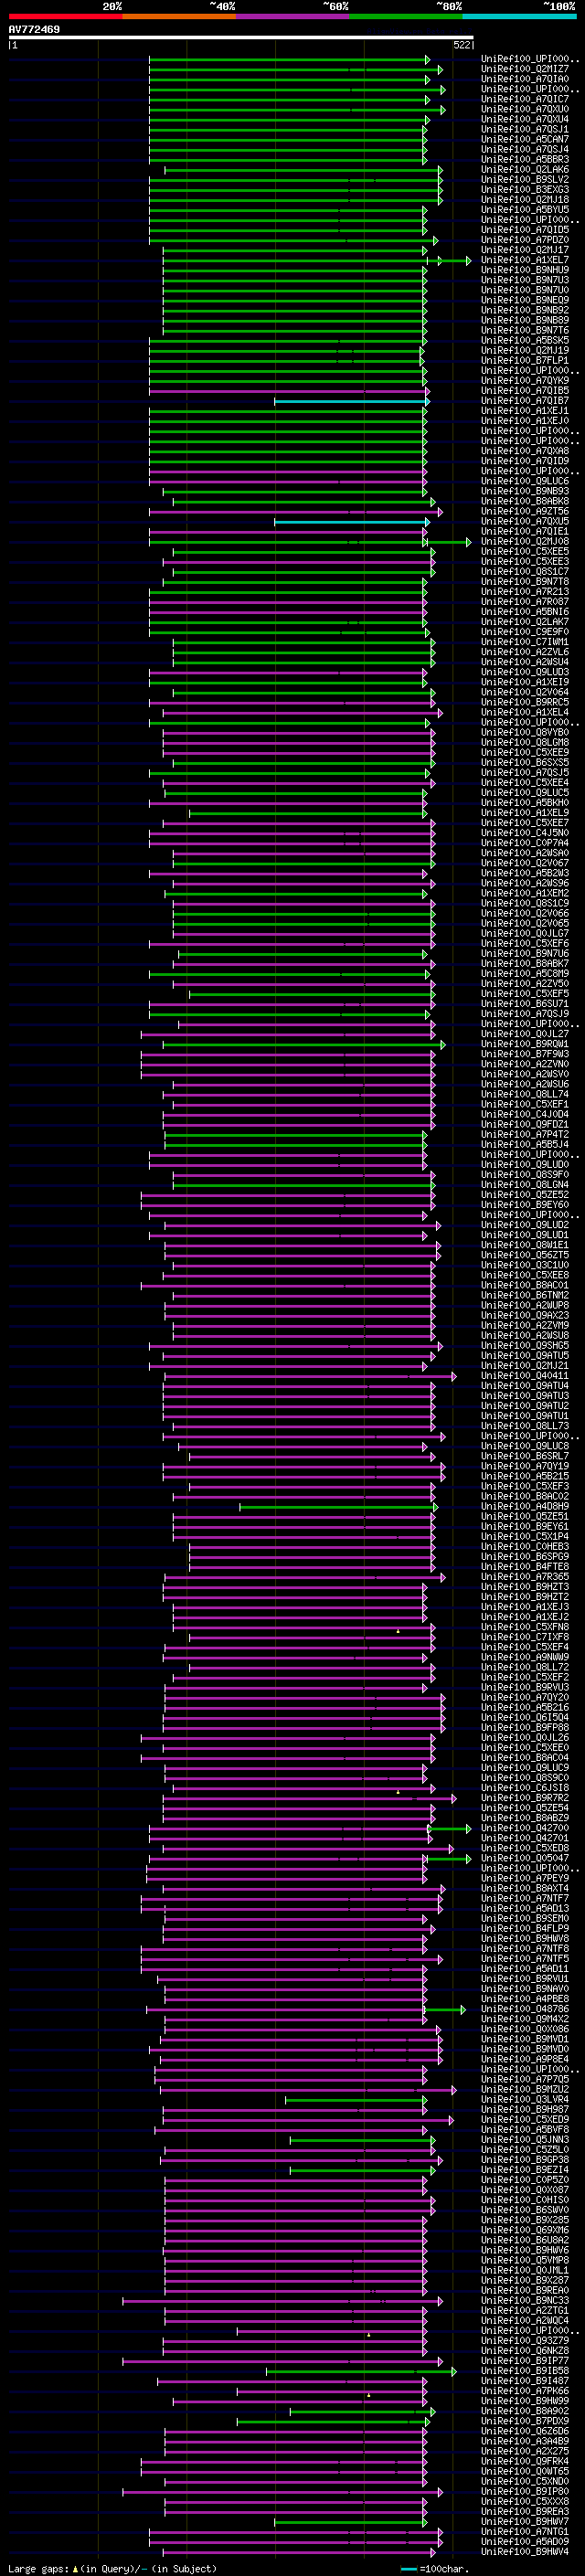The width and height of the screenshot is (585, 2576).
Task: Select label UniRef100_C5XEE5
Action: [524, 551]
